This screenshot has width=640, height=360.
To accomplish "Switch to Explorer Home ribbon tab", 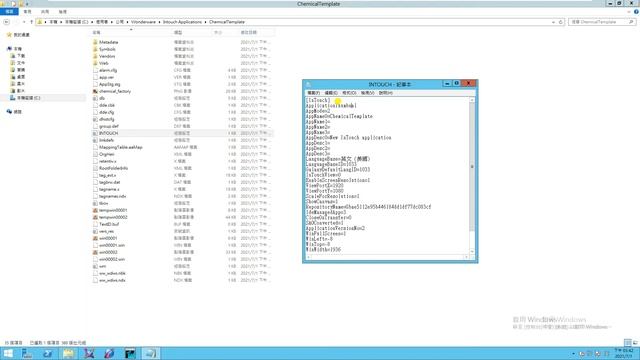I will click(x=27, y=11).
